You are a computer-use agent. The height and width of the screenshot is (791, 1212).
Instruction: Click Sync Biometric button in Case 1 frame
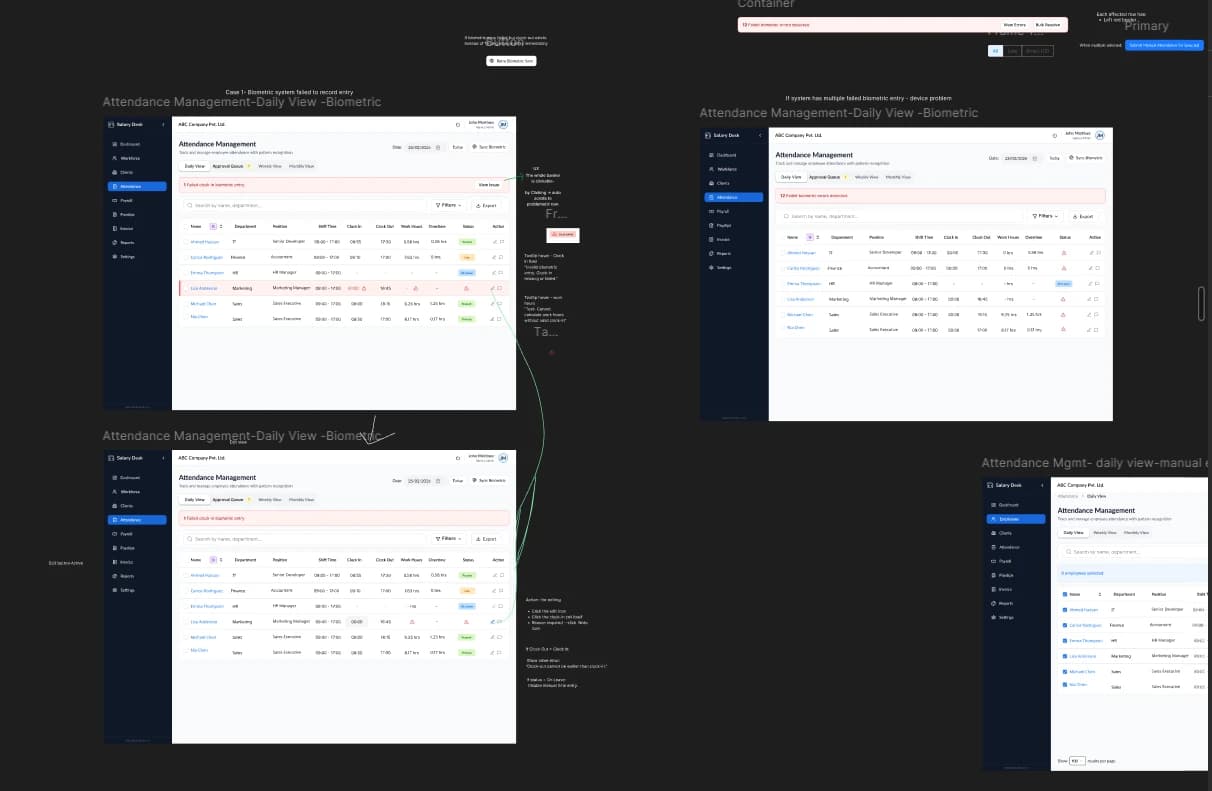click(489, 147)
